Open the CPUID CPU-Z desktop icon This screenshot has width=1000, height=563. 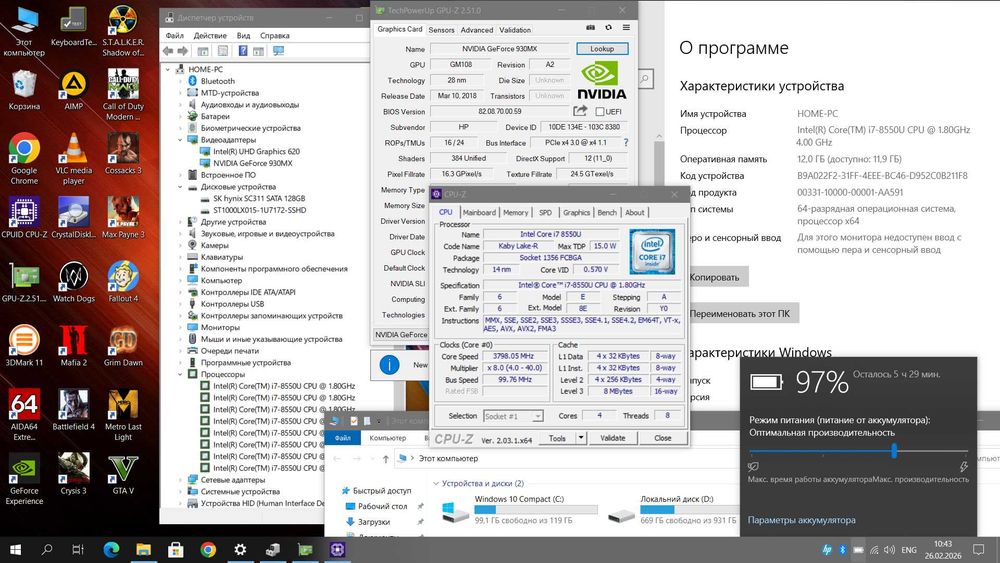click(24, 218)
